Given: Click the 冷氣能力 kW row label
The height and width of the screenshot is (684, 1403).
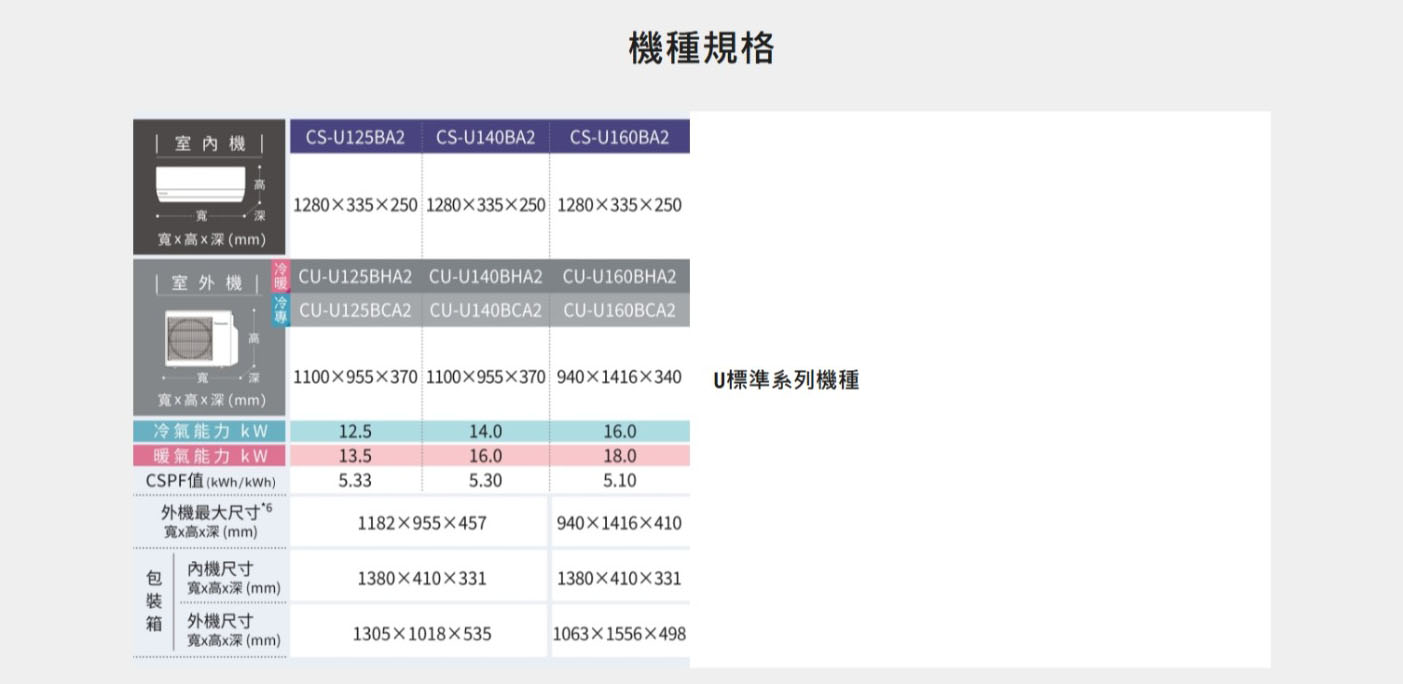Looking at the screenshot, I should pyautogui.click(x=210, y=432).
